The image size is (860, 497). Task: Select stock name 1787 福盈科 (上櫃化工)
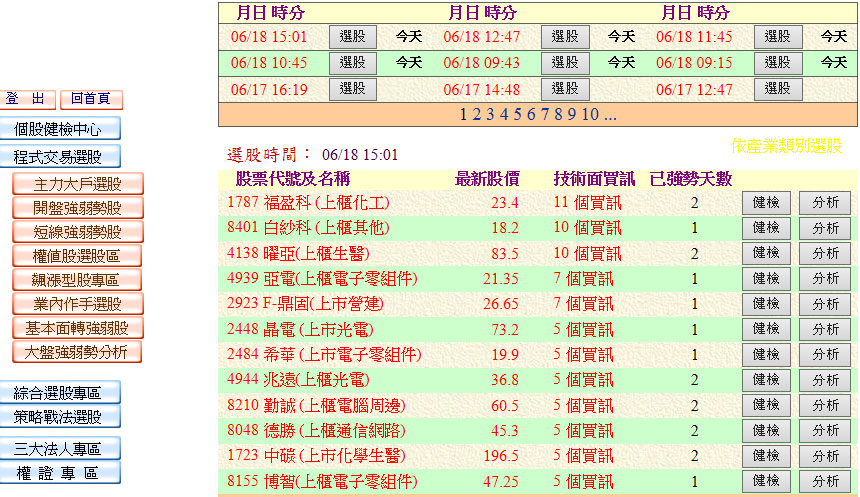(308, 202)
